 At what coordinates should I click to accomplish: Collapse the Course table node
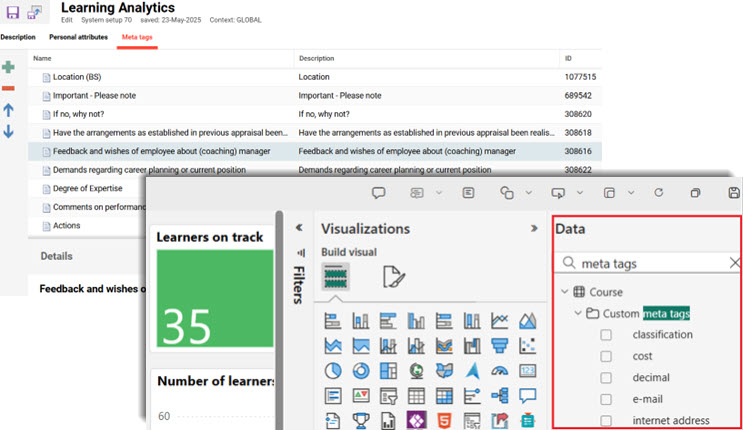pyautogui.click(x=564, y=292)
